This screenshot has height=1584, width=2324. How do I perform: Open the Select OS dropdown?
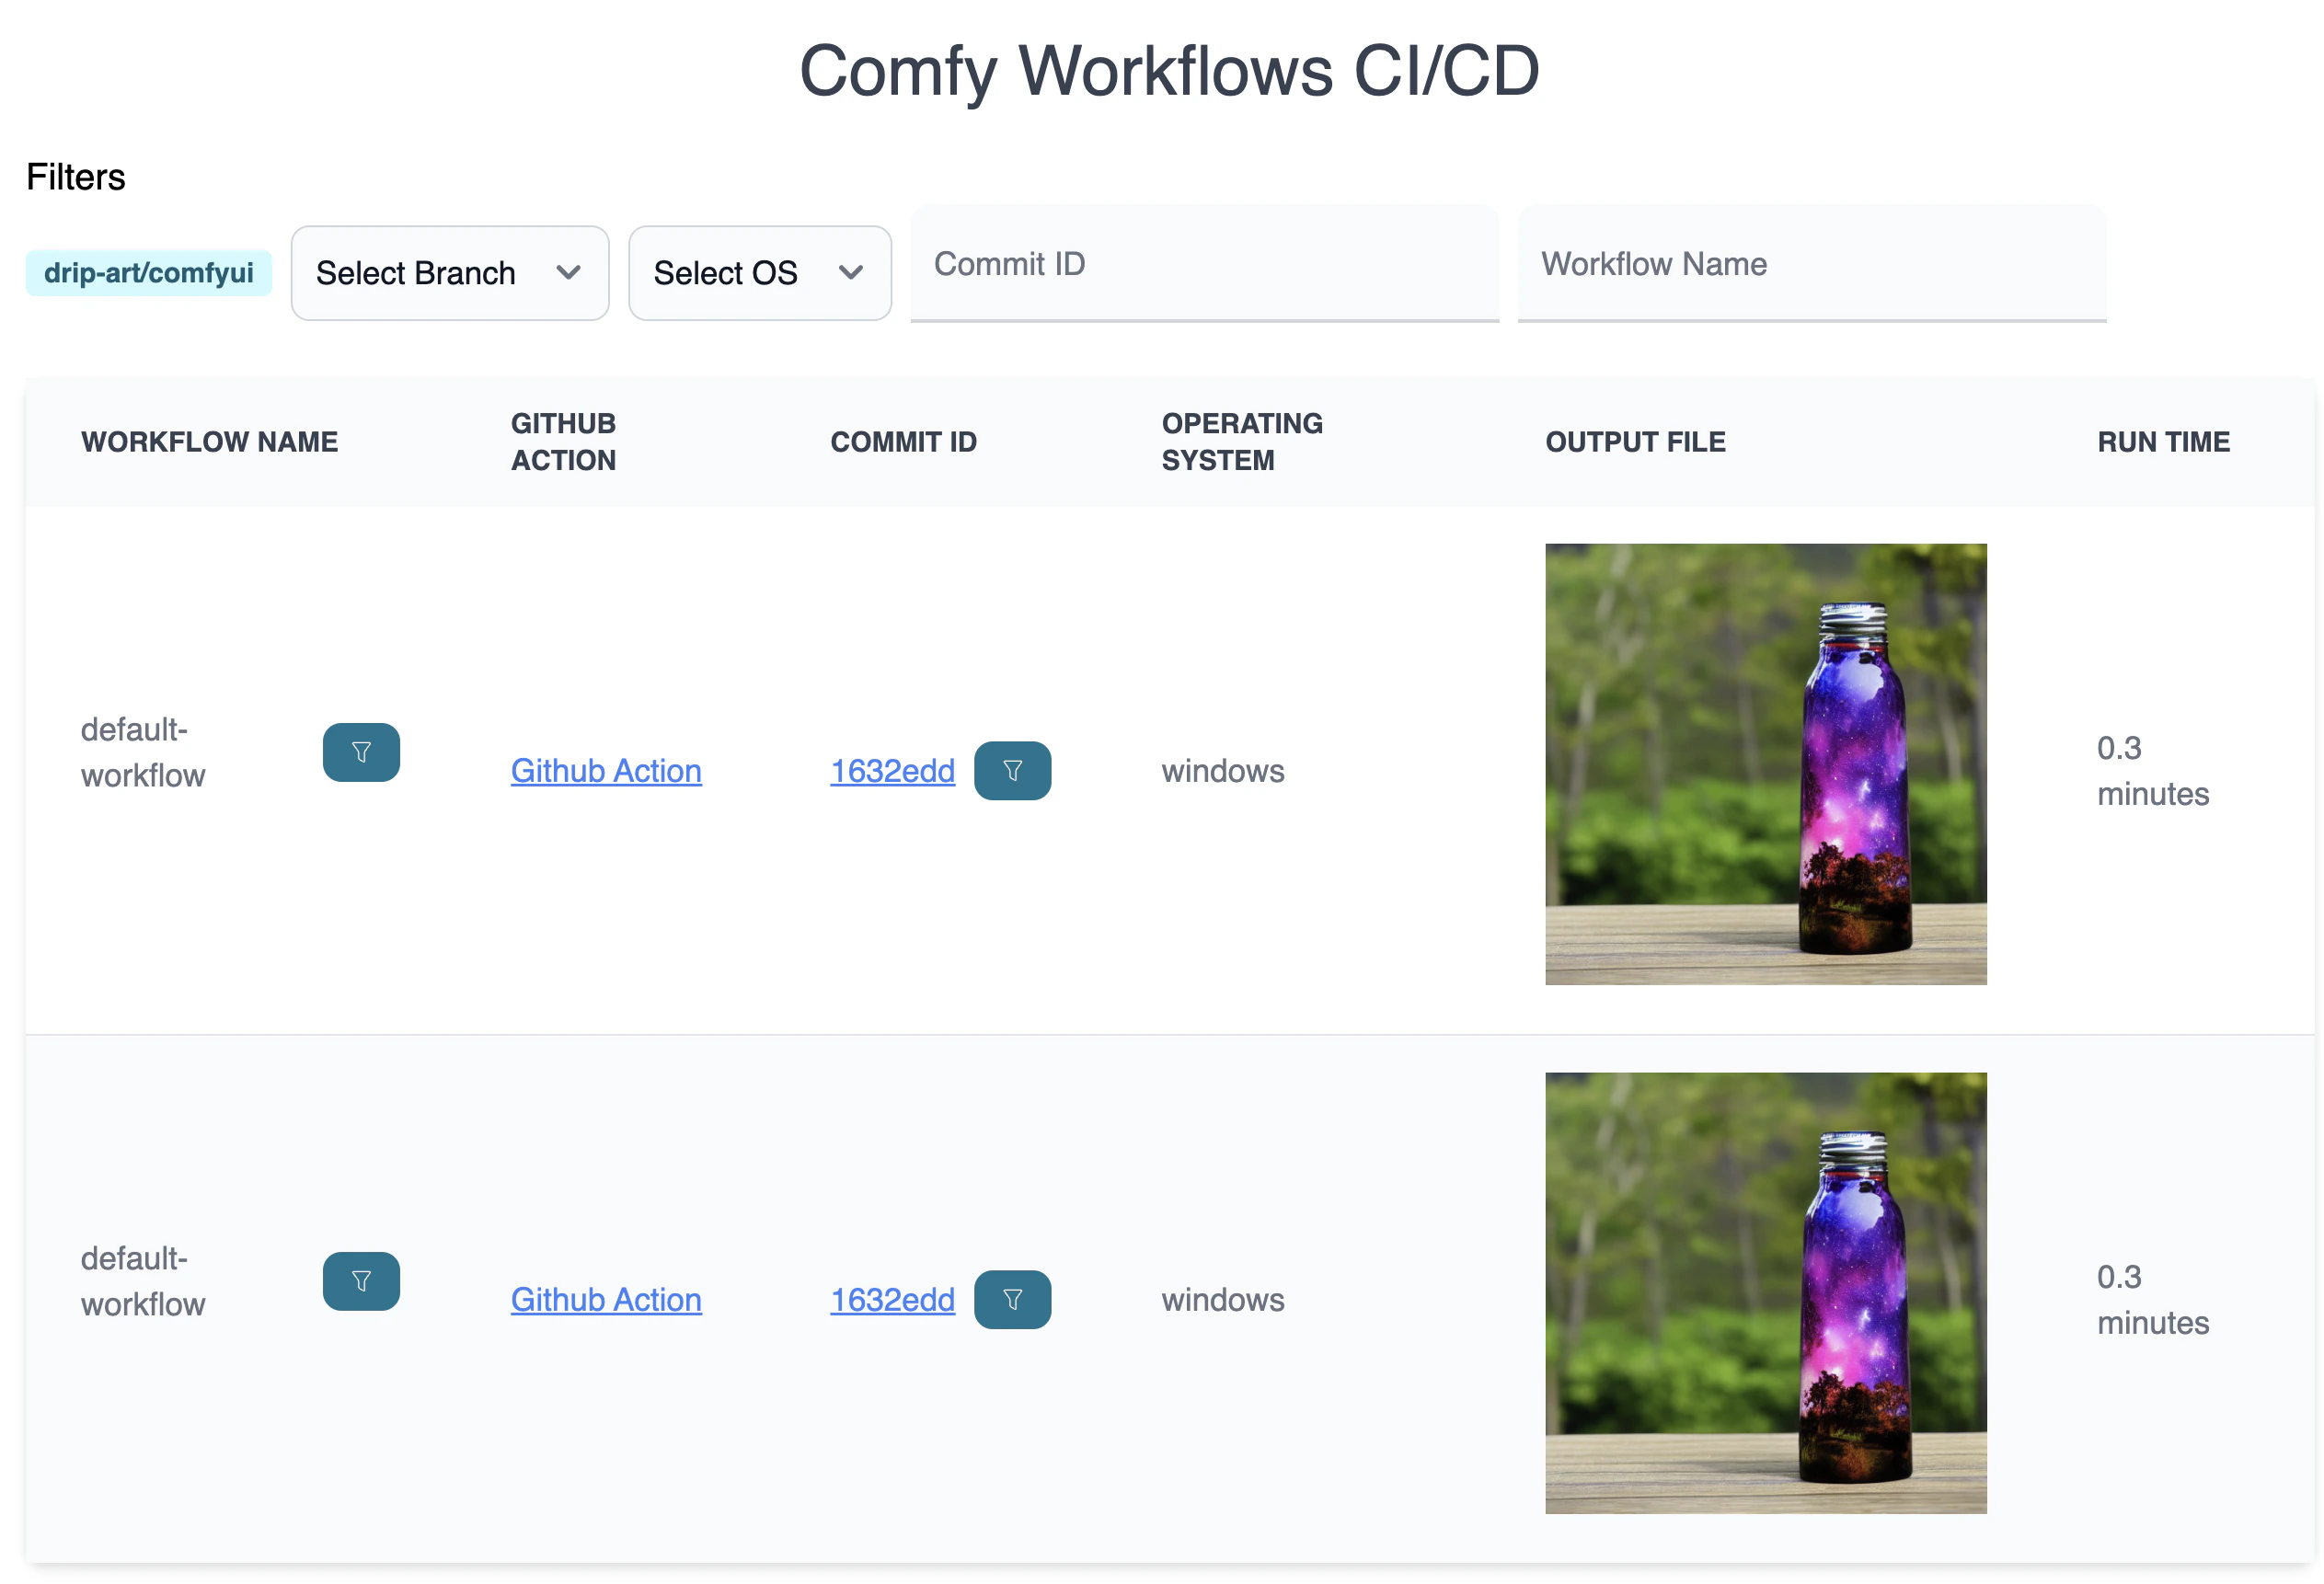[x=759, y=273]
